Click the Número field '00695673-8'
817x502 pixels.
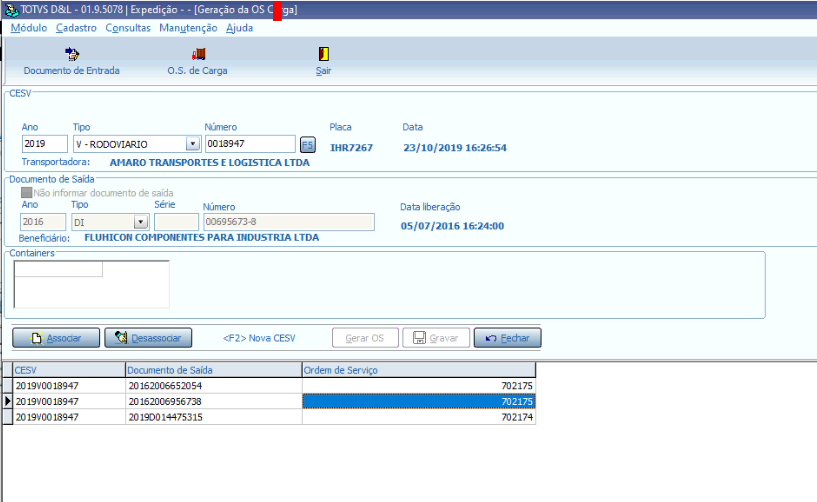coord(289,222)
